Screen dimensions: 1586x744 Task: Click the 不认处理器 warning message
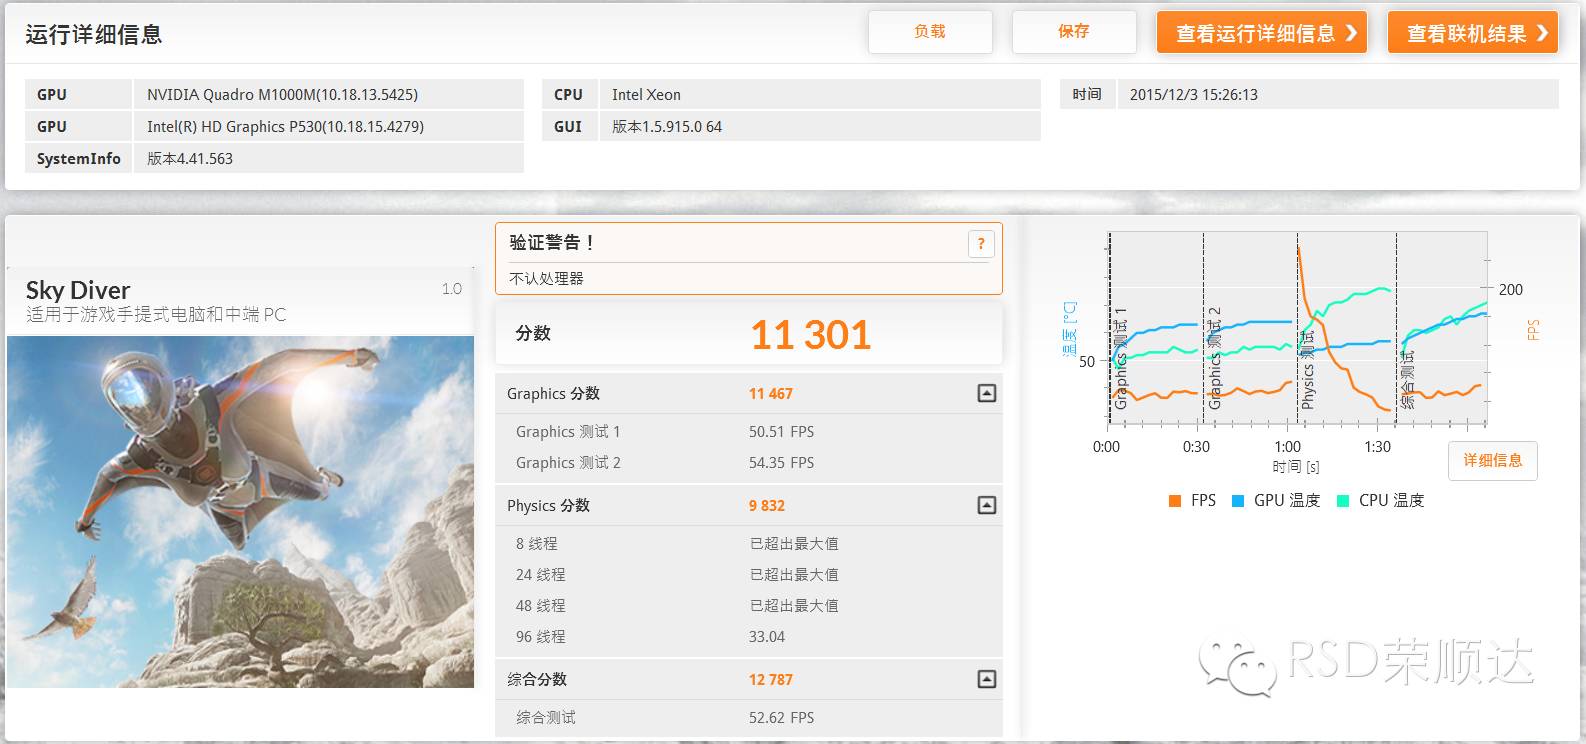pos(546,279)
